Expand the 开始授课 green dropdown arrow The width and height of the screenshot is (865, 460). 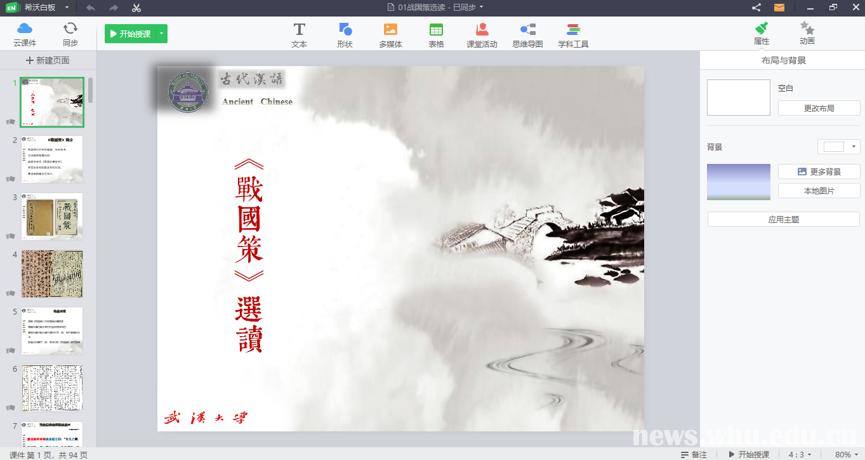point(161,34)
